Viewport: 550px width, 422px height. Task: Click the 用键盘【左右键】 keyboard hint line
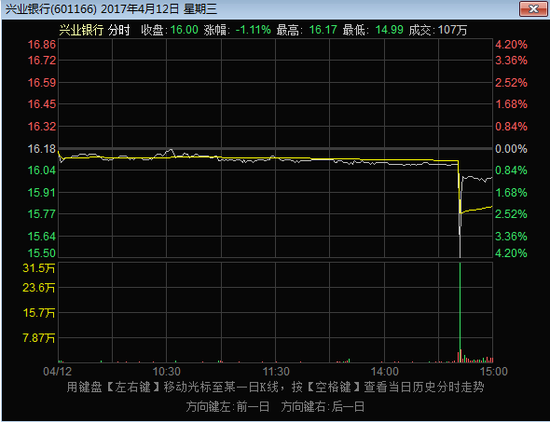coord(275,387)
